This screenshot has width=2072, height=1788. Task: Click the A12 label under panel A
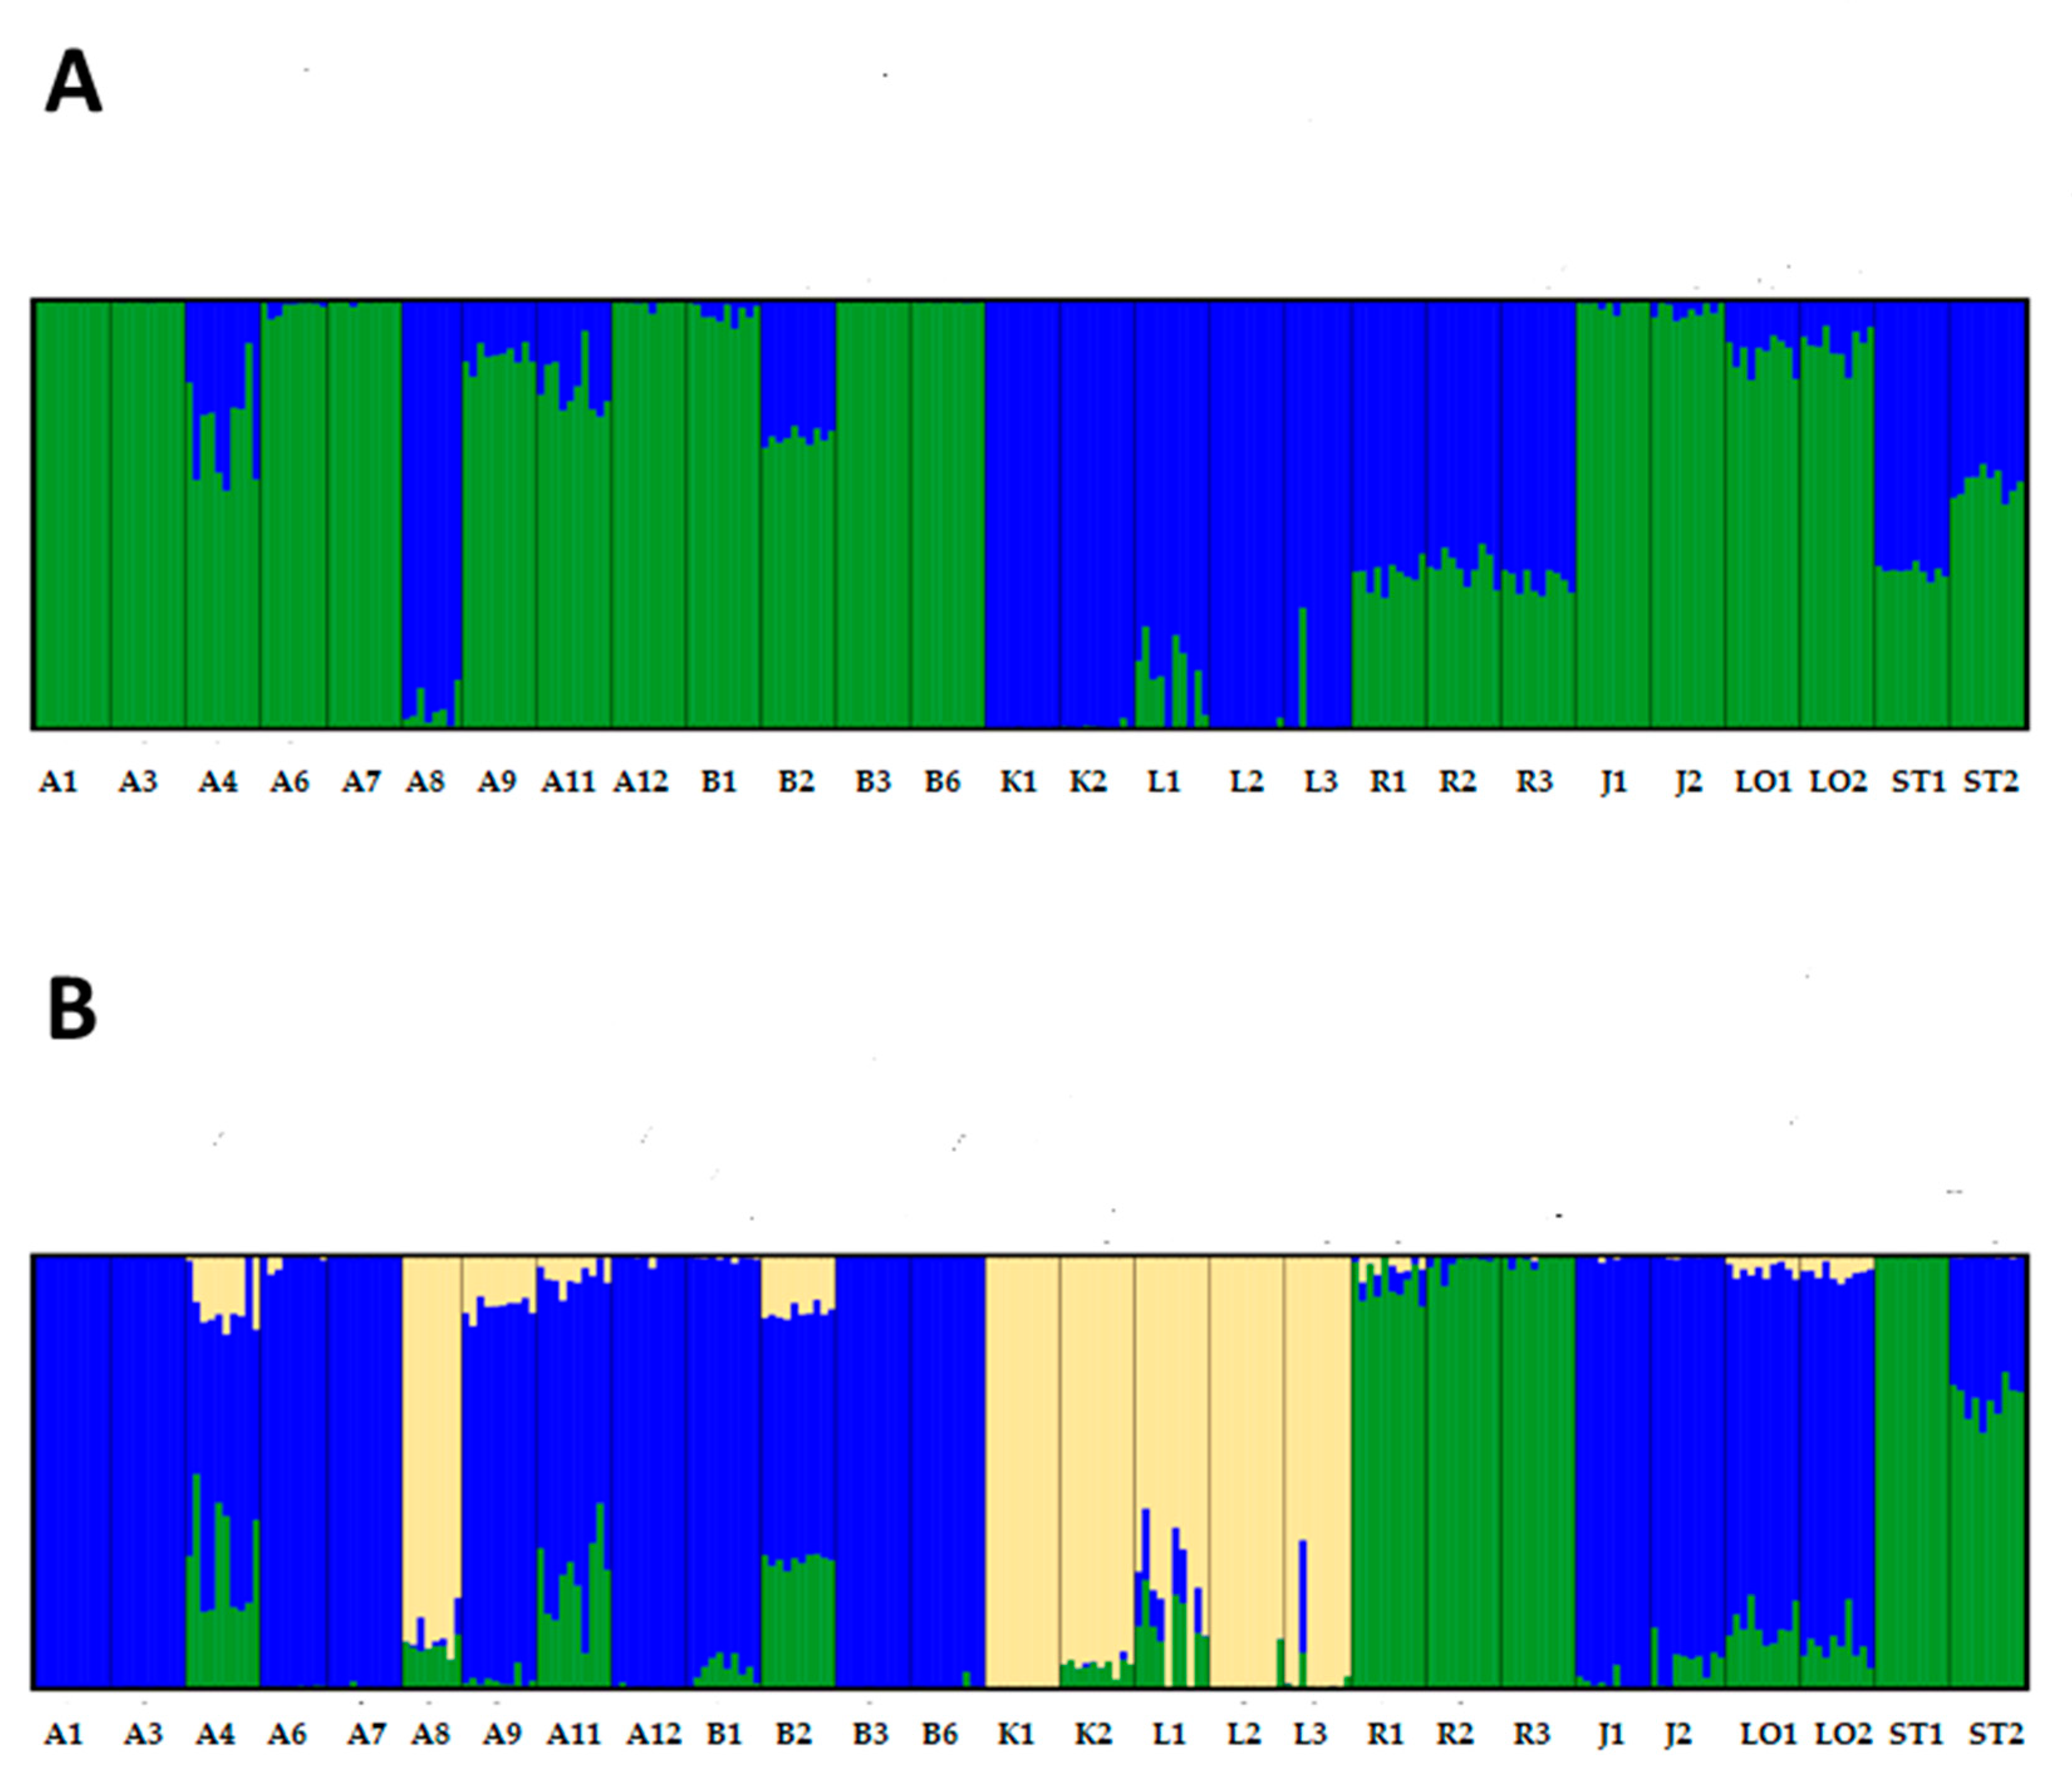click(640, 782)
